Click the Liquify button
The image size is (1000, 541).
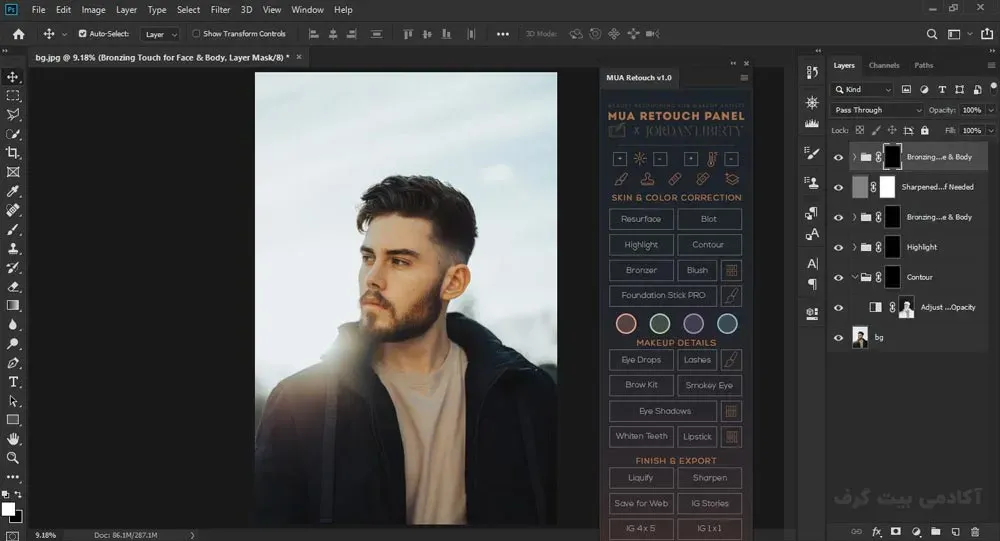pos(641,478)
